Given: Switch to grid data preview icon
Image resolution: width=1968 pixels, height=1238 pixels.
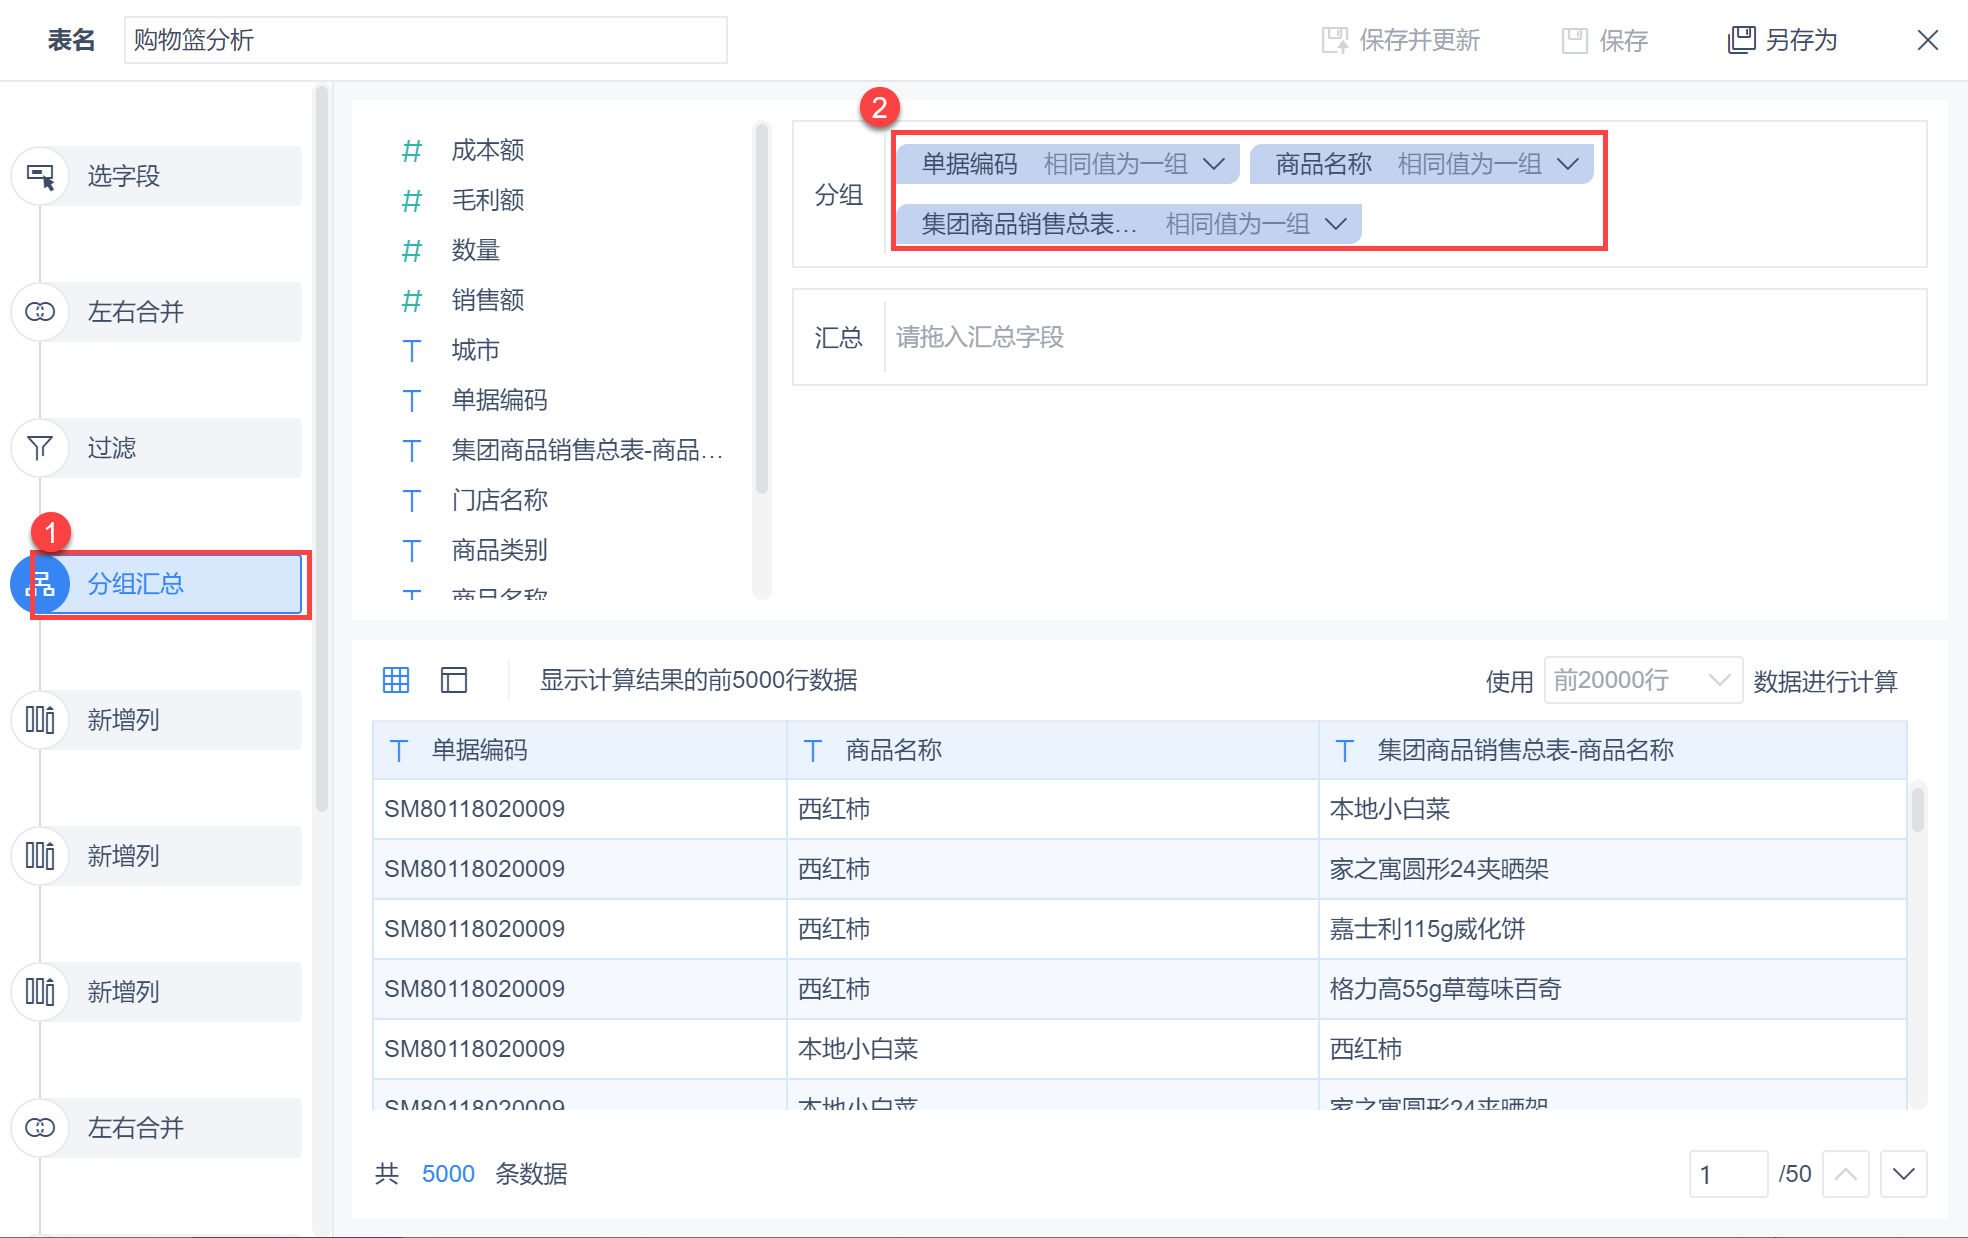Looking at the screenshot, I should pos(396,680).
